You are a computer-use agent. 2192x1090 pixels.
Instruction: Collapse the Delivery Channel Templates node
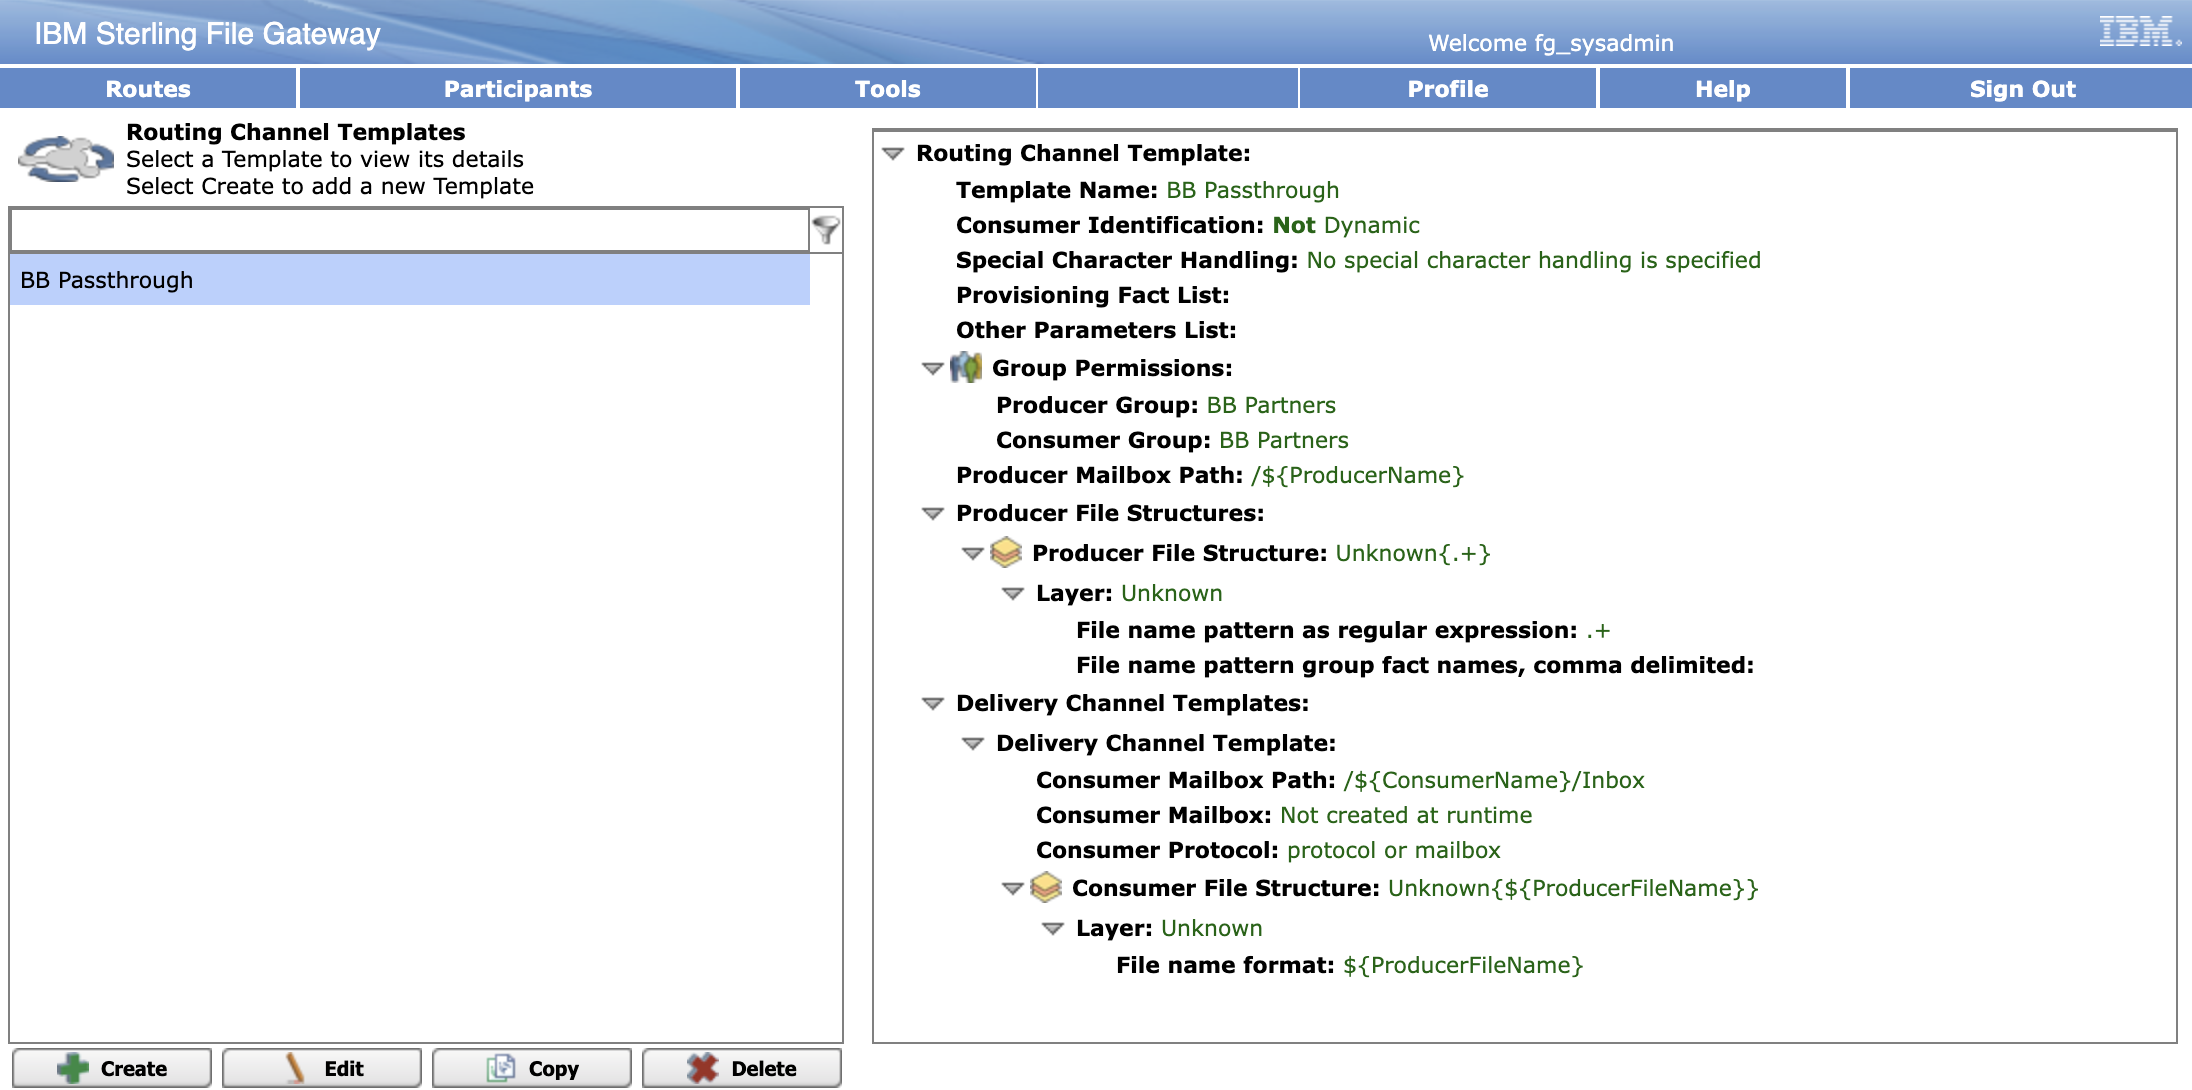tap(932, 704)
